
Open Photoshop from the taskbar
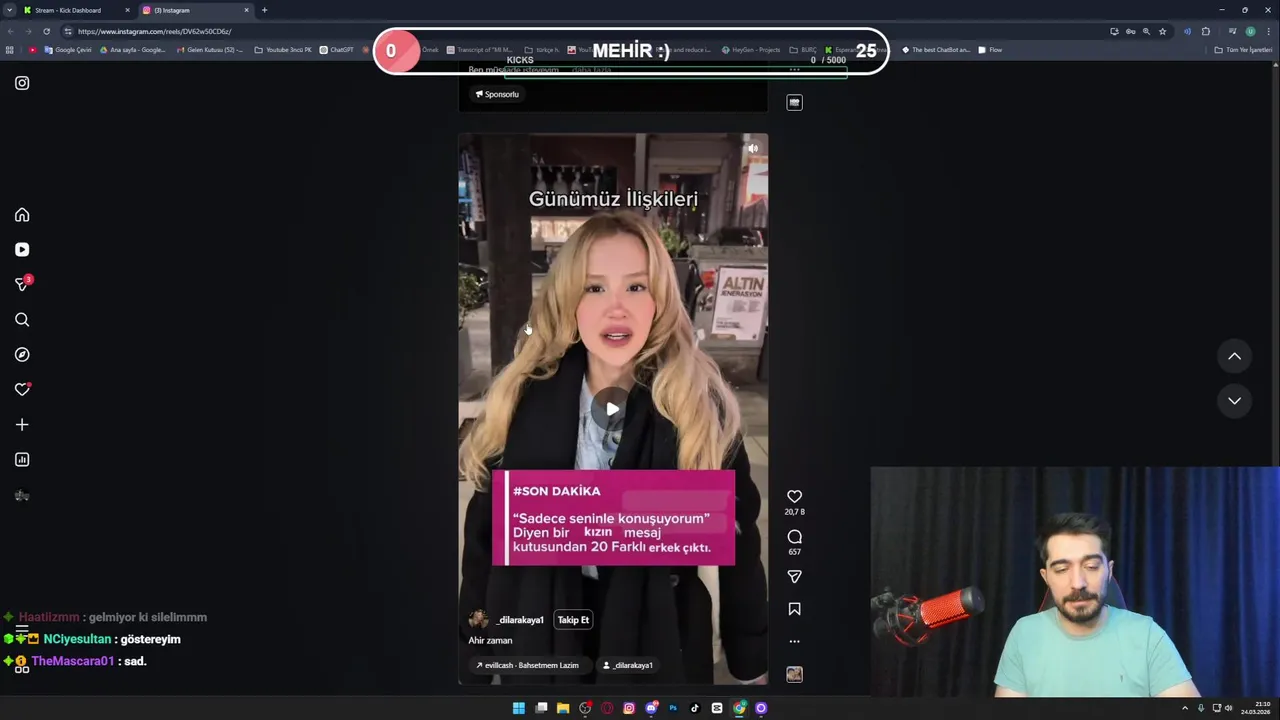point(673,708)
